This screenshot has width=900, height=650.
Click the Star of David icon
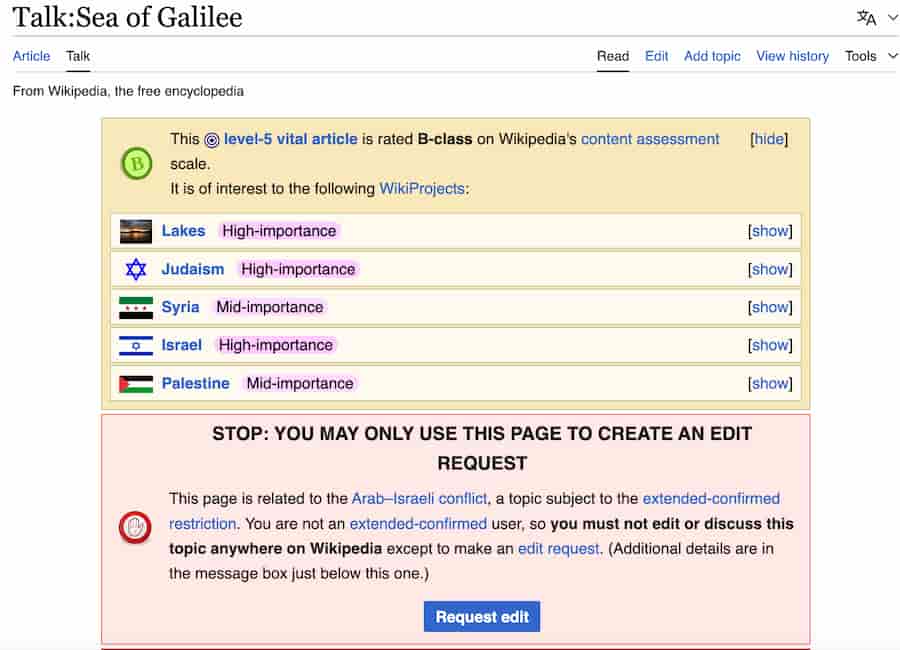pos(136,269)
